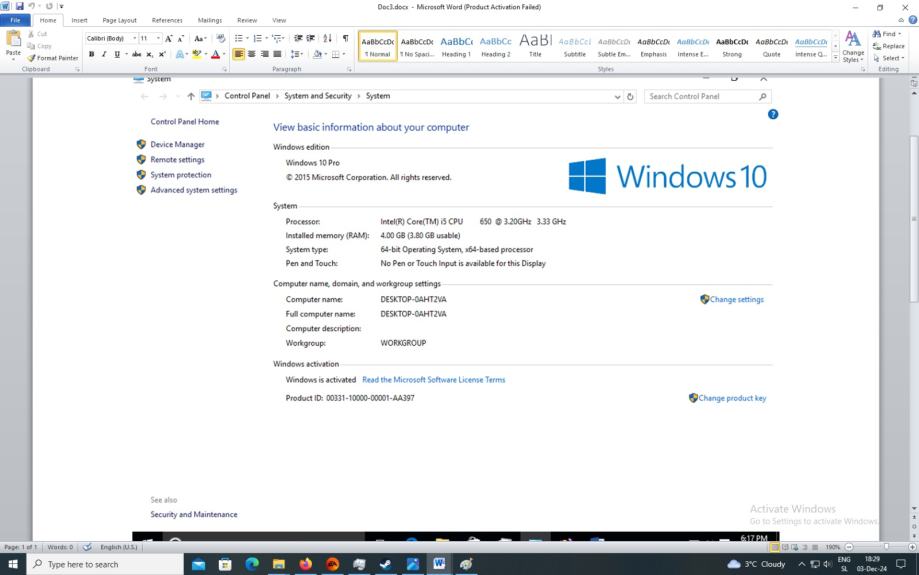
Task: Sort the selected text A to Z
Action: coord(327,39)
